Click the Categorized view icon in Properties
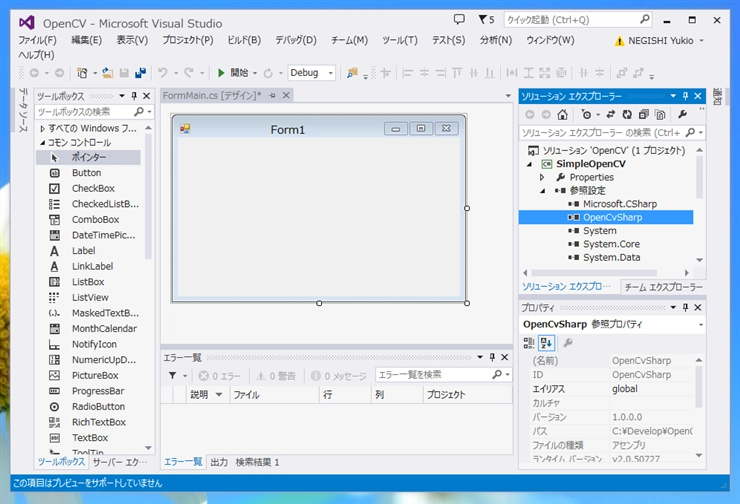740x504 pixels. 529,343
